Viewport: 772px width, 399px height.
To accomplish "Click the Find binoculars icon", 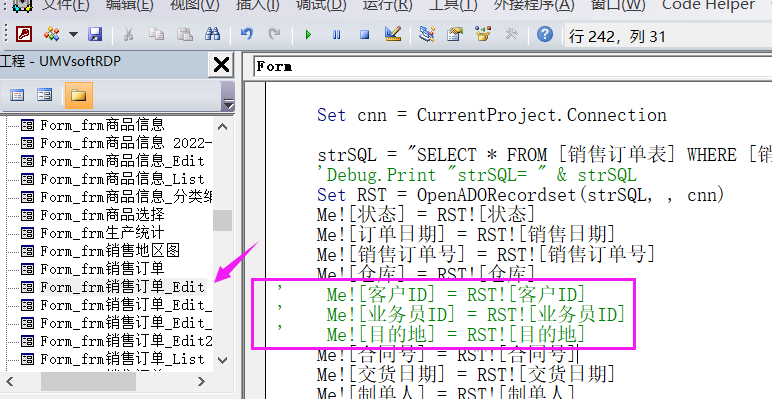I will point(212,34).
